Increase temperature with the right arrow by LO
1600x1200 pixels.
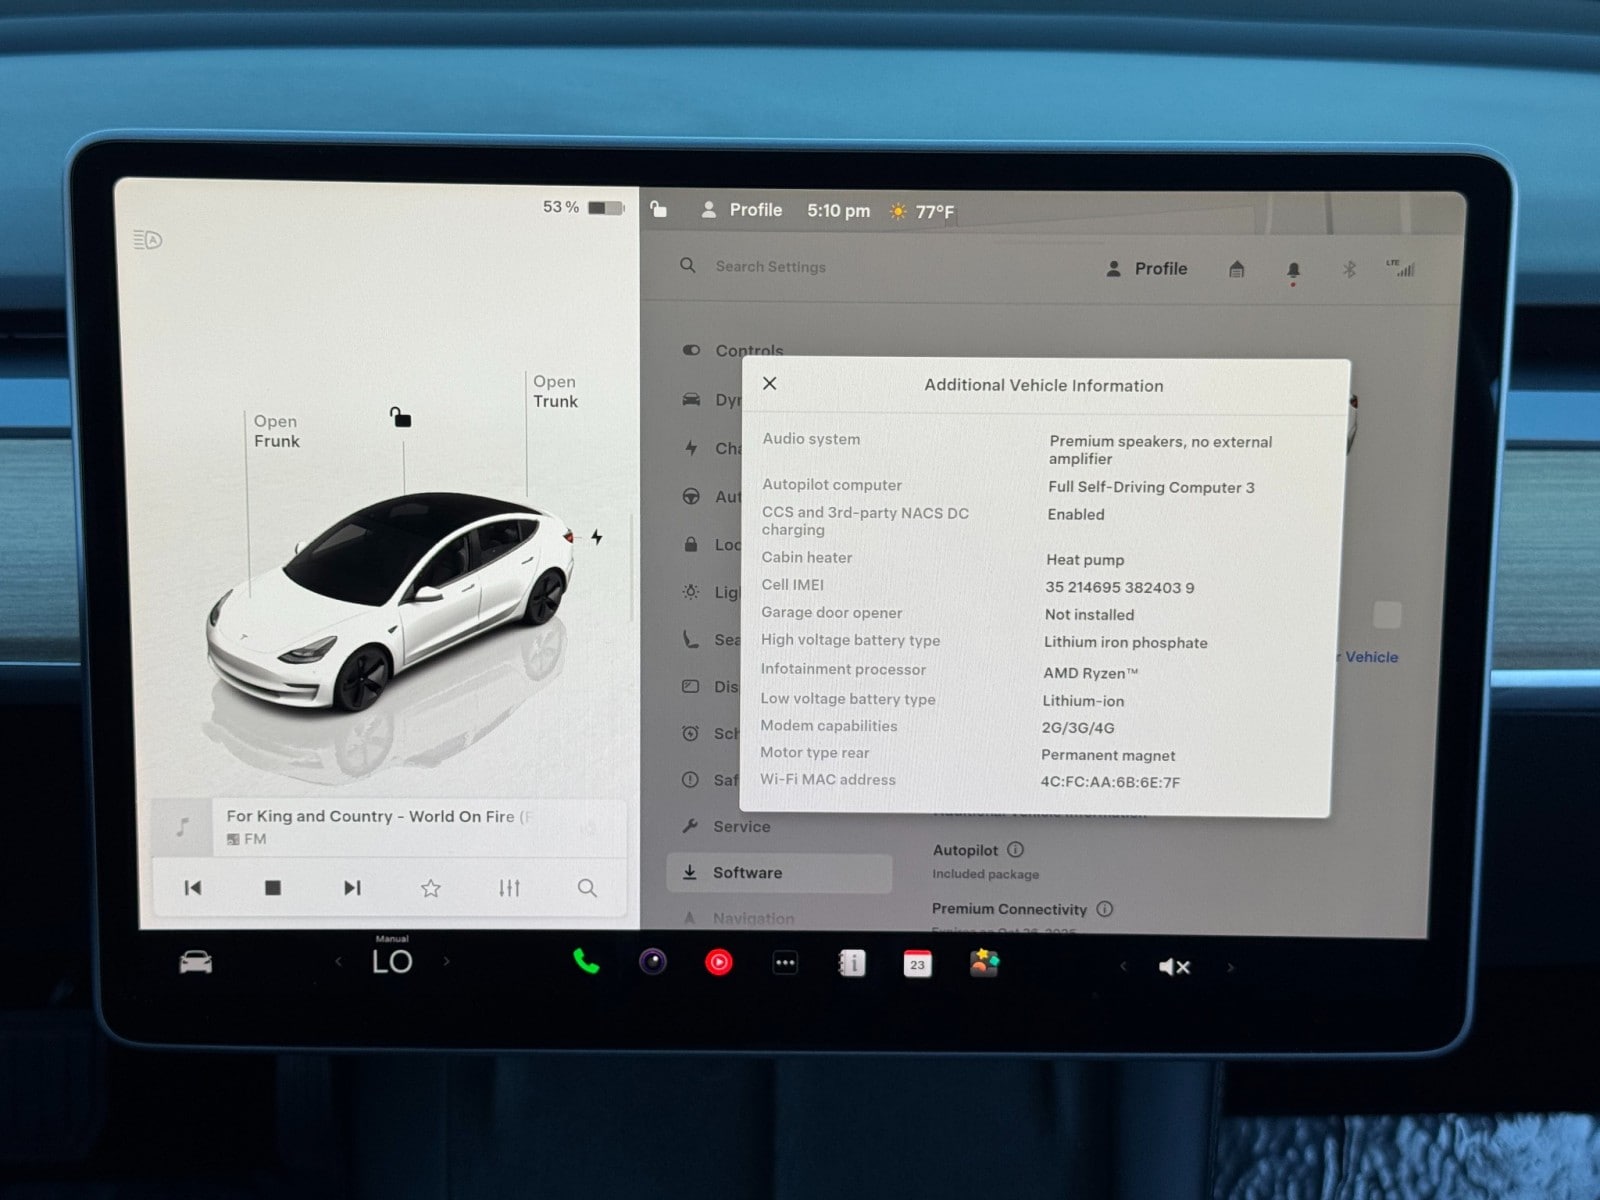tap(446, 962)
